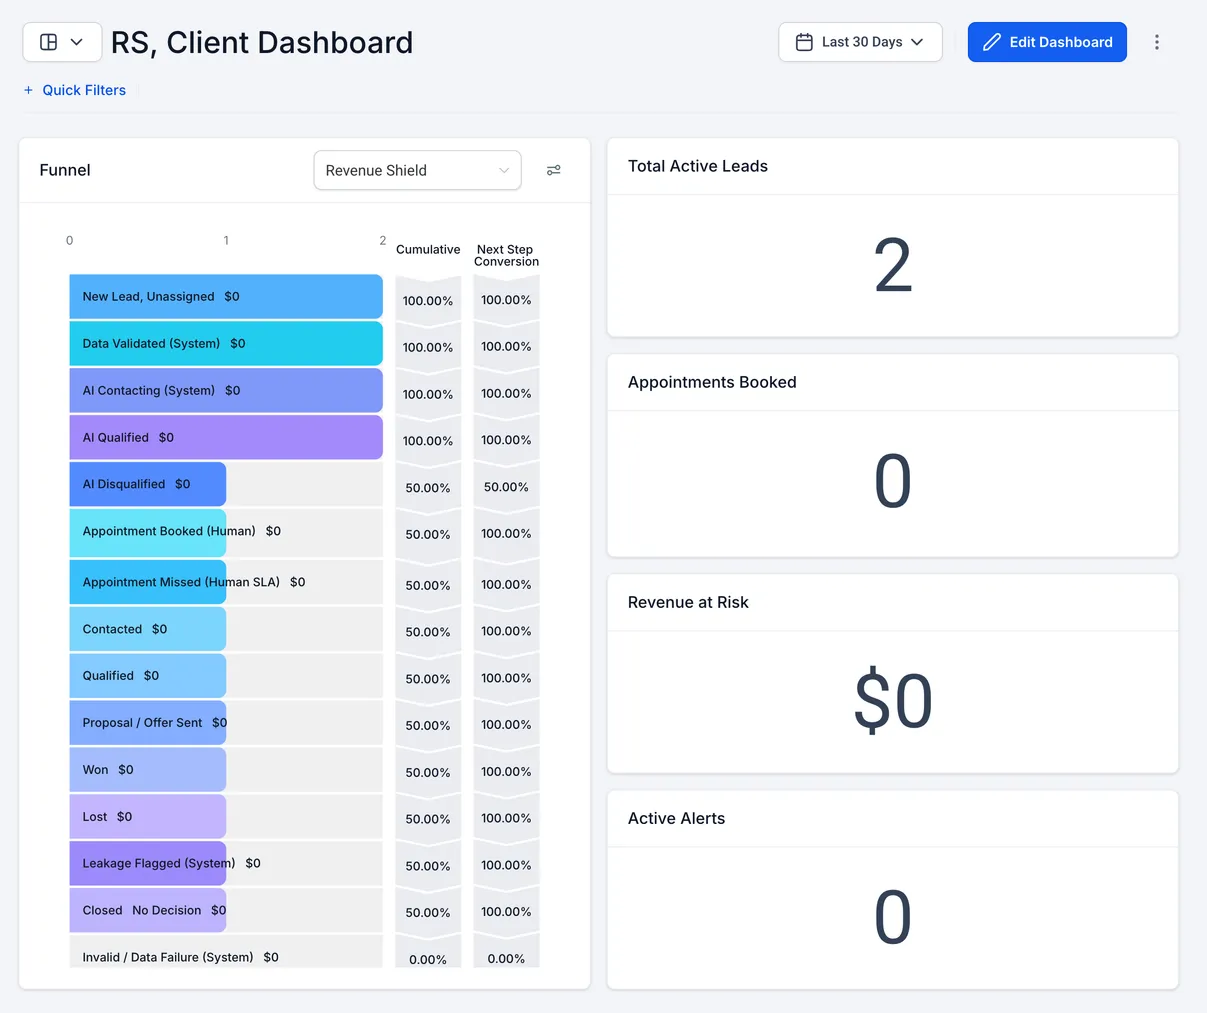
Task: Click the Appointments Booked card title
Action: 712,382
